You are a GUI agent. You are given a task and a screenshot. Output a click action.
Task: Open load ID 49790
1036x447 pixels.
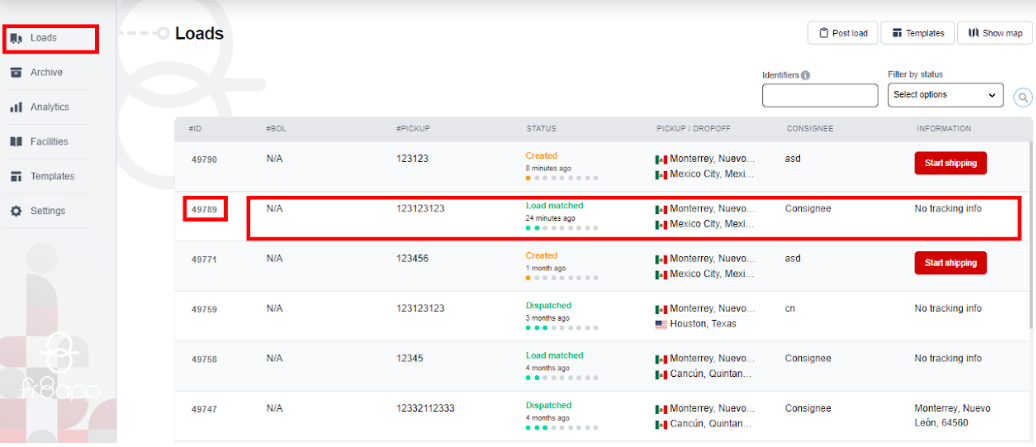click(x=204, y=160)
